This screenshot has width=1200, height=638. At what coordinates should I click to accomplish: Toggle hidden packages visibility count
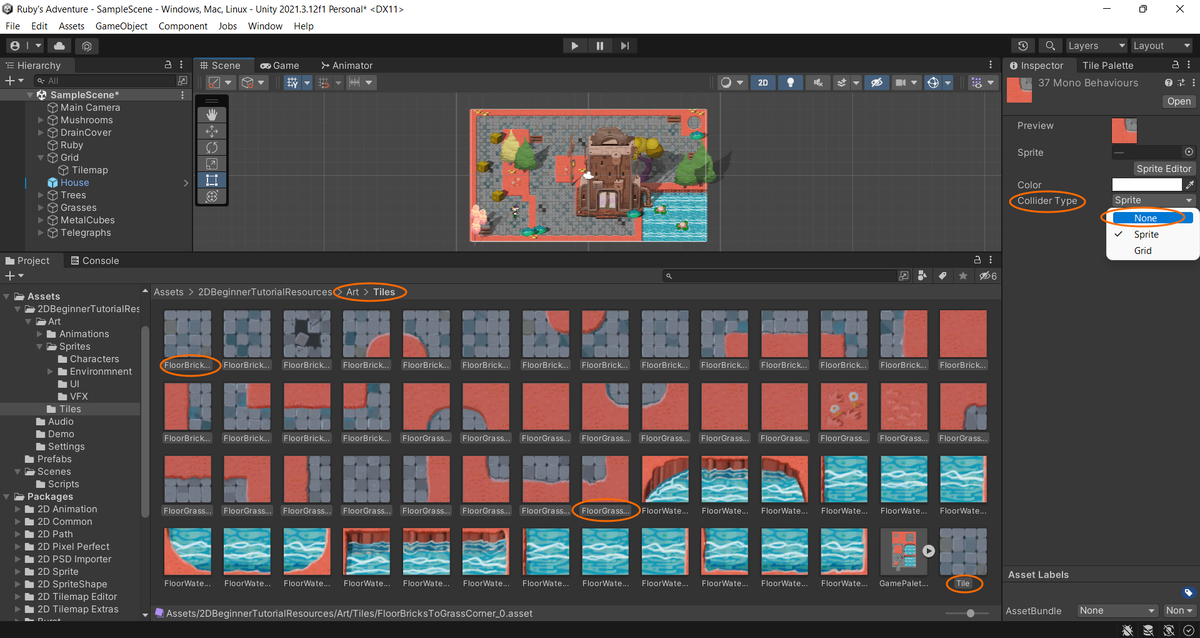coord(988,276)
